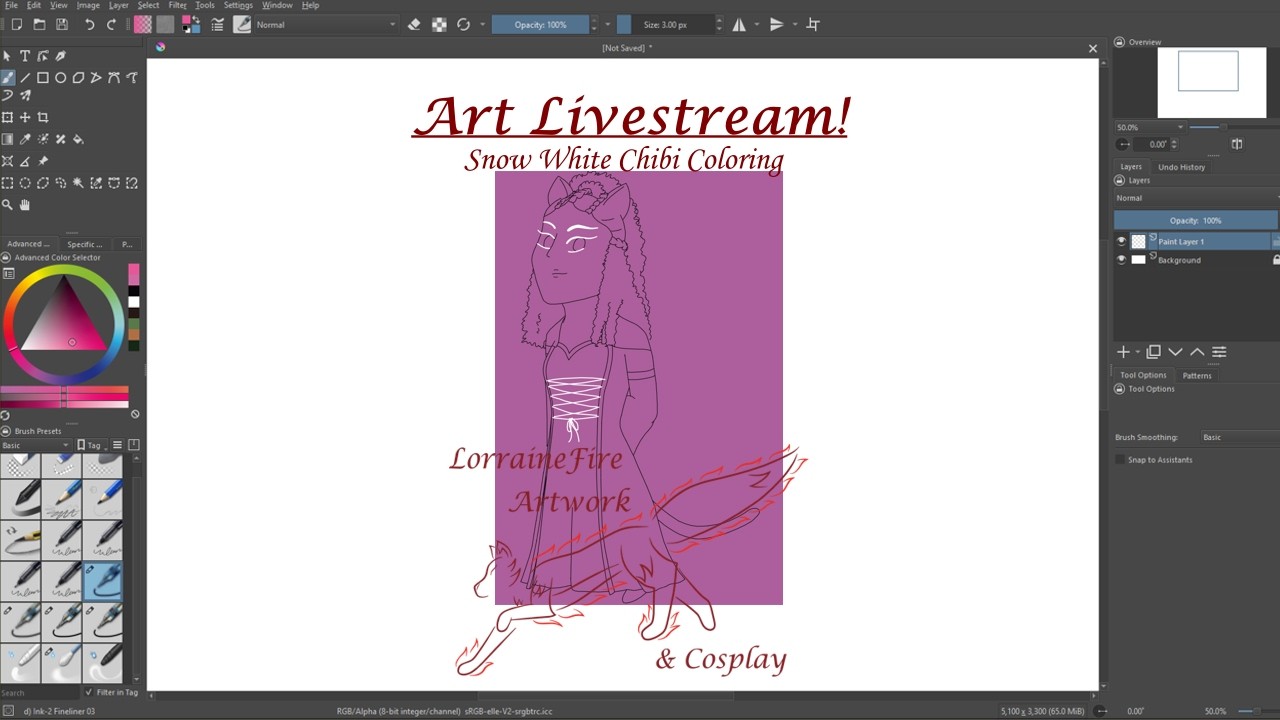Viewport: 1280px width, 720px height.
Task: Duplicate the current layer
Action: (1154, 352)
